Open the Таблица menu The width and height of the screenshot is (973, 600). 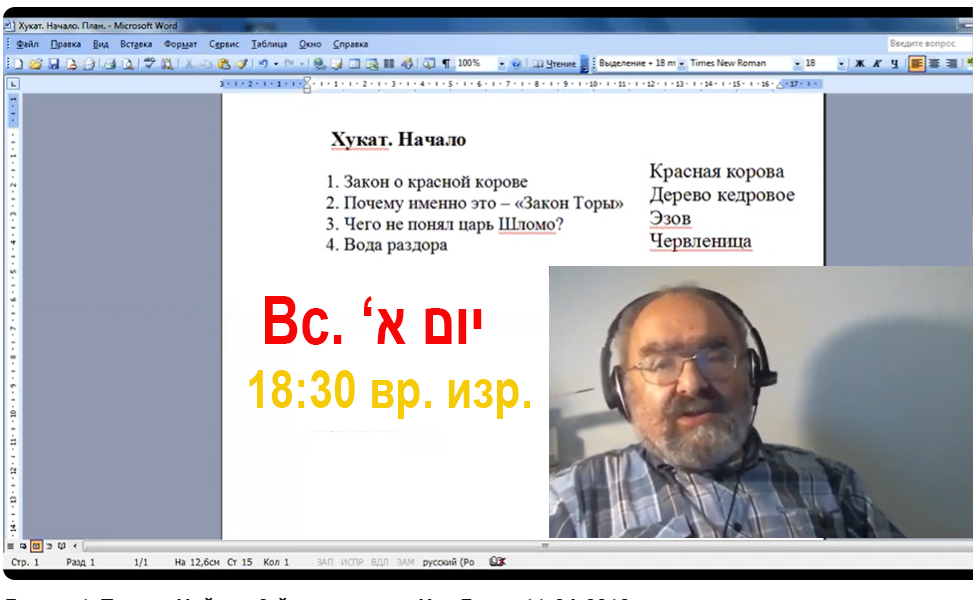(269, 44)
